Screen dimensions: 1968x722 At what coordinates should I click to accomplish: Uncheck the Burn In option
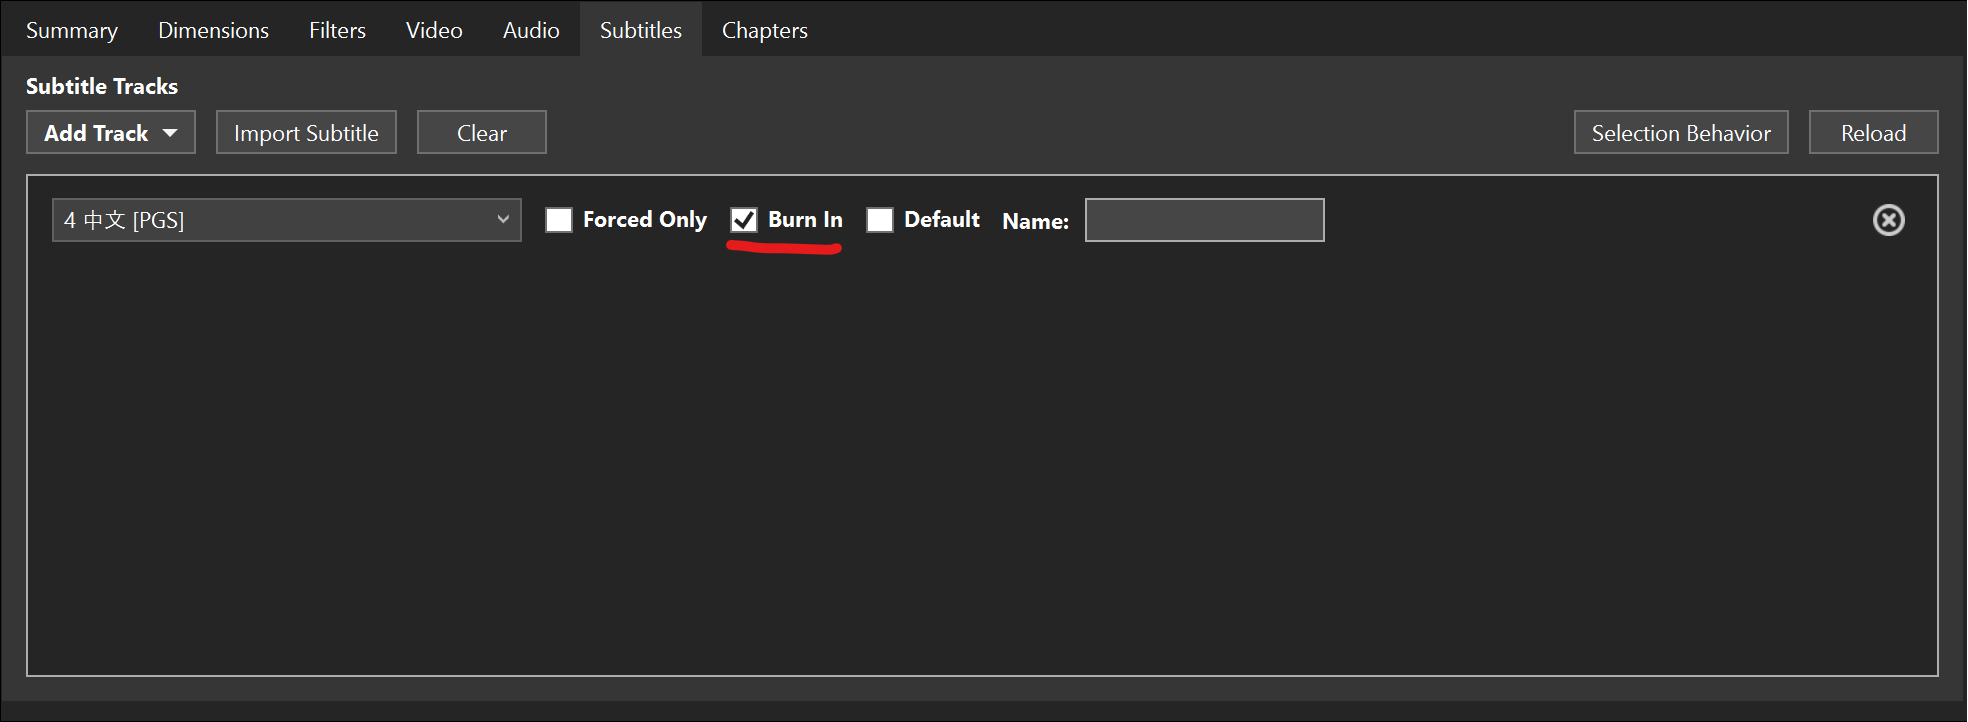point(743,219)
